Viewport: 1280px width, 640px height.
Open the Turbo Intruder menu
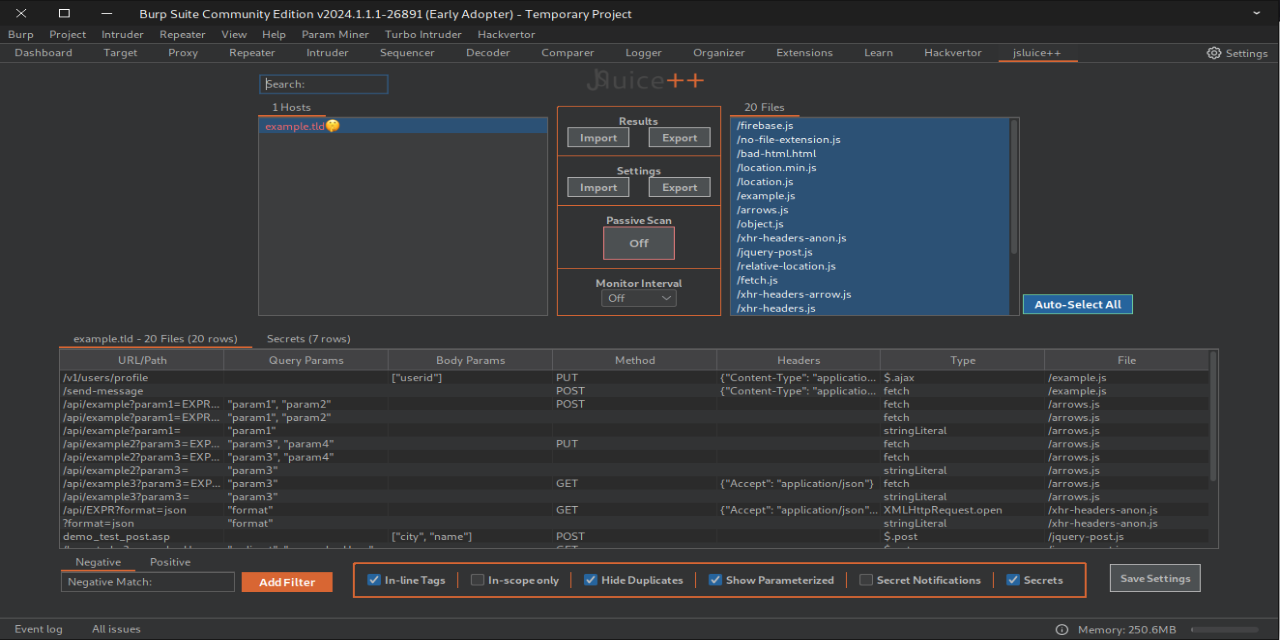pos(423,33)
